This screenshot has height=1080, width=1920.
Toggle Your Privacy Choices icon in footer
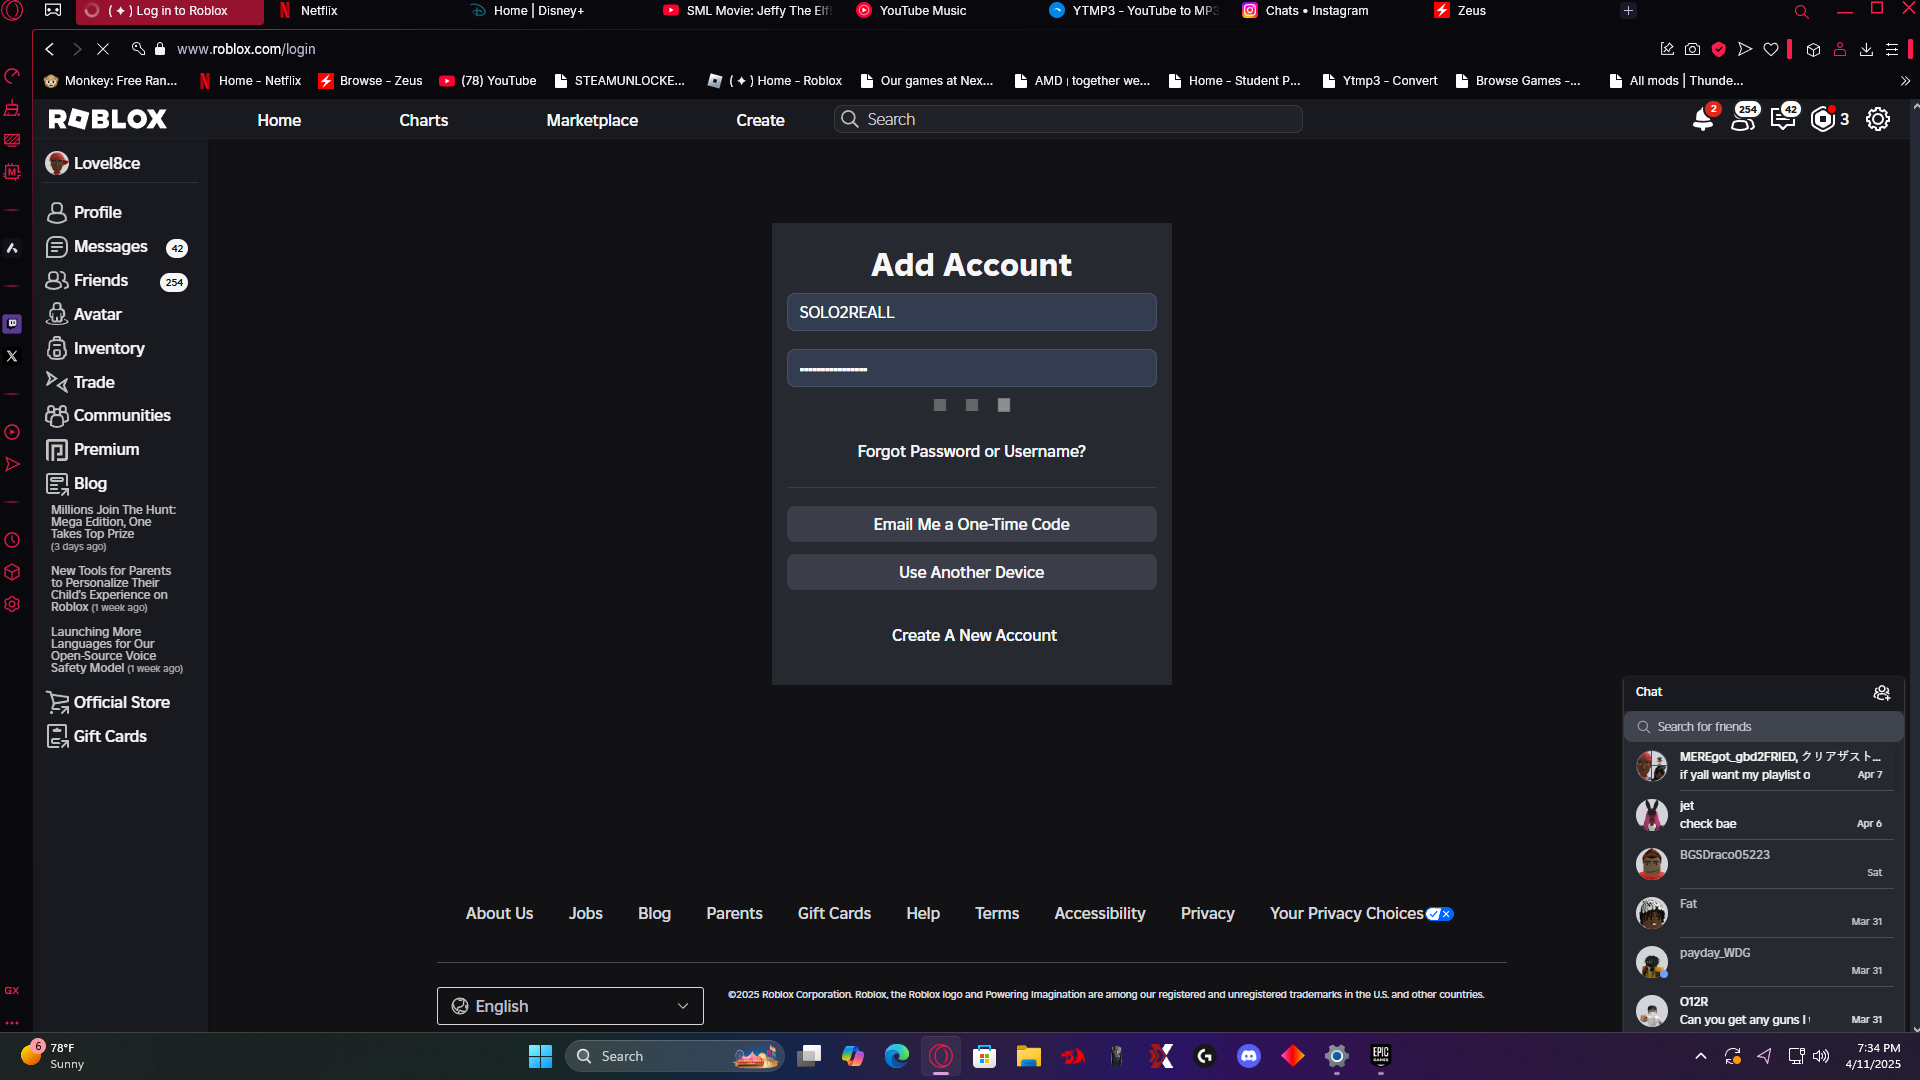tap(1440, 914)
